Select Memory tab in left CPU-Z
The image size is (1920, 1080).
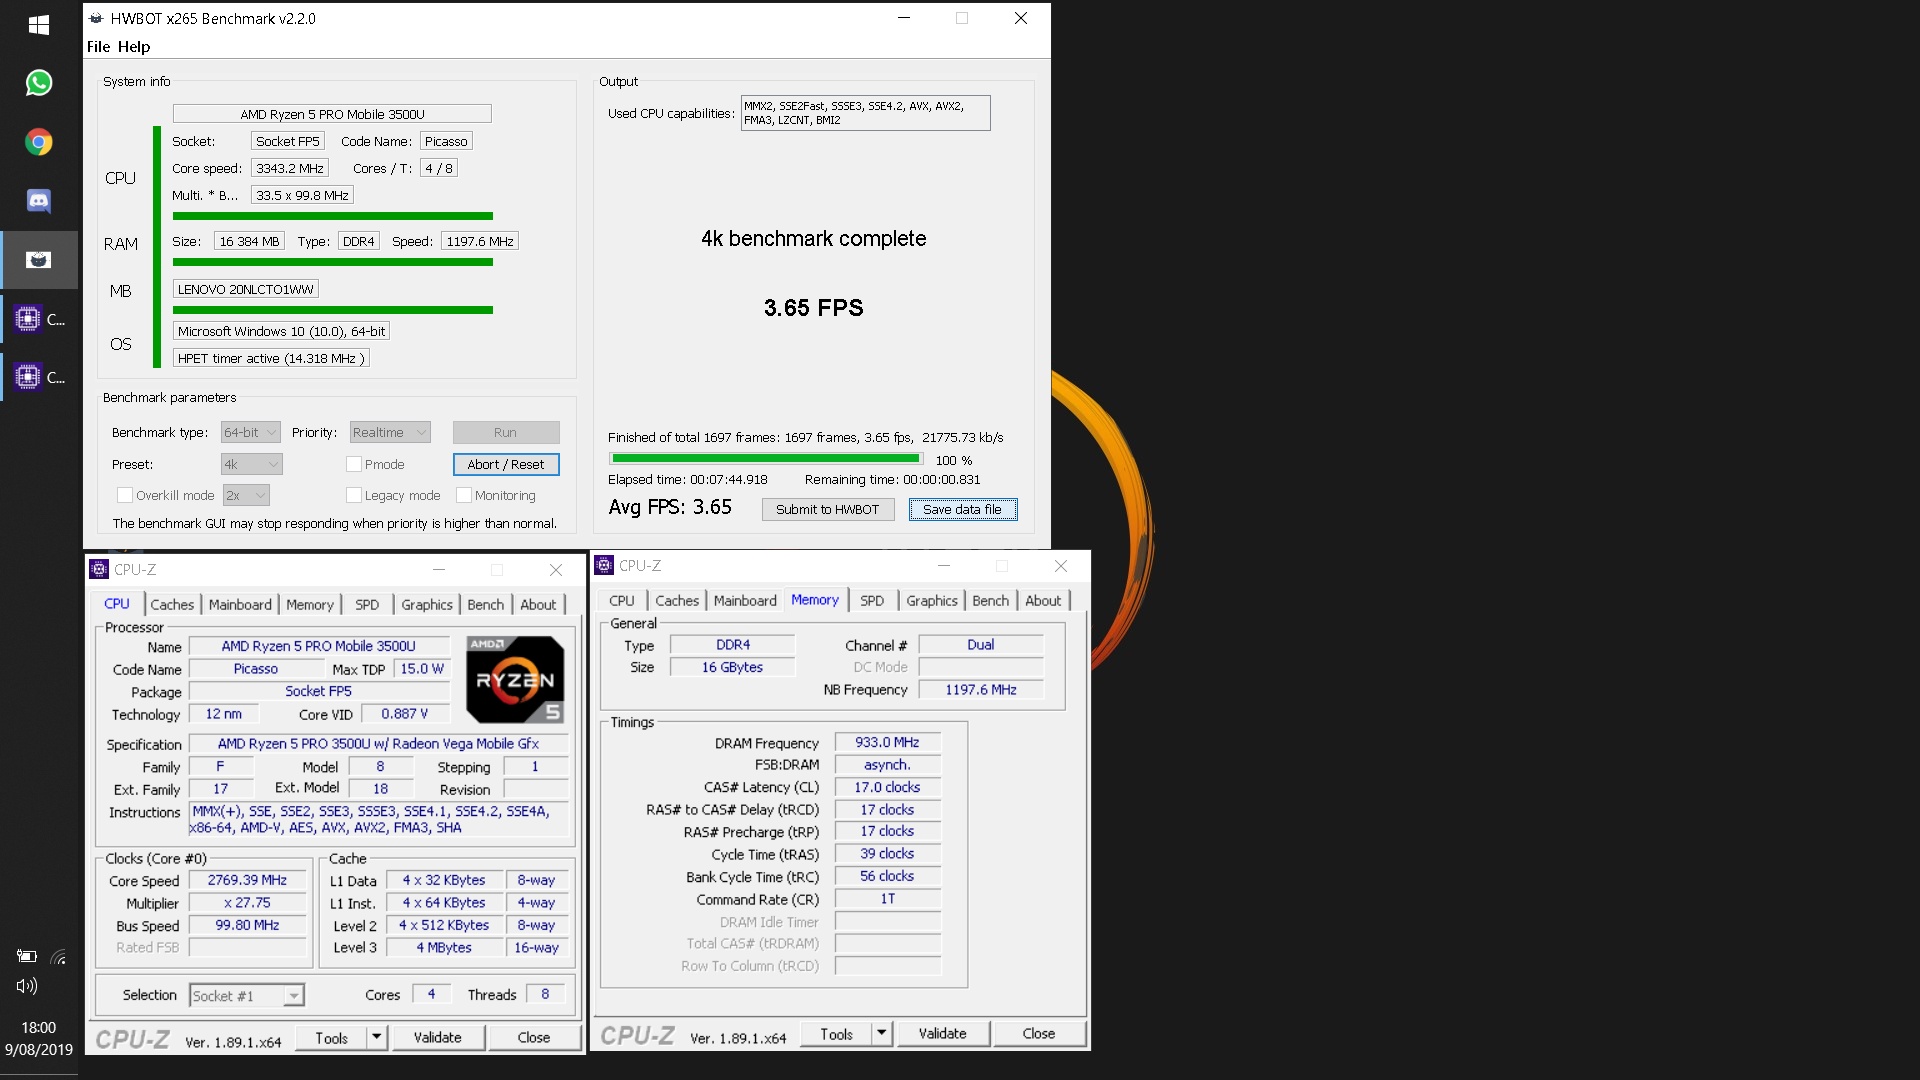(x=310, y=604)
